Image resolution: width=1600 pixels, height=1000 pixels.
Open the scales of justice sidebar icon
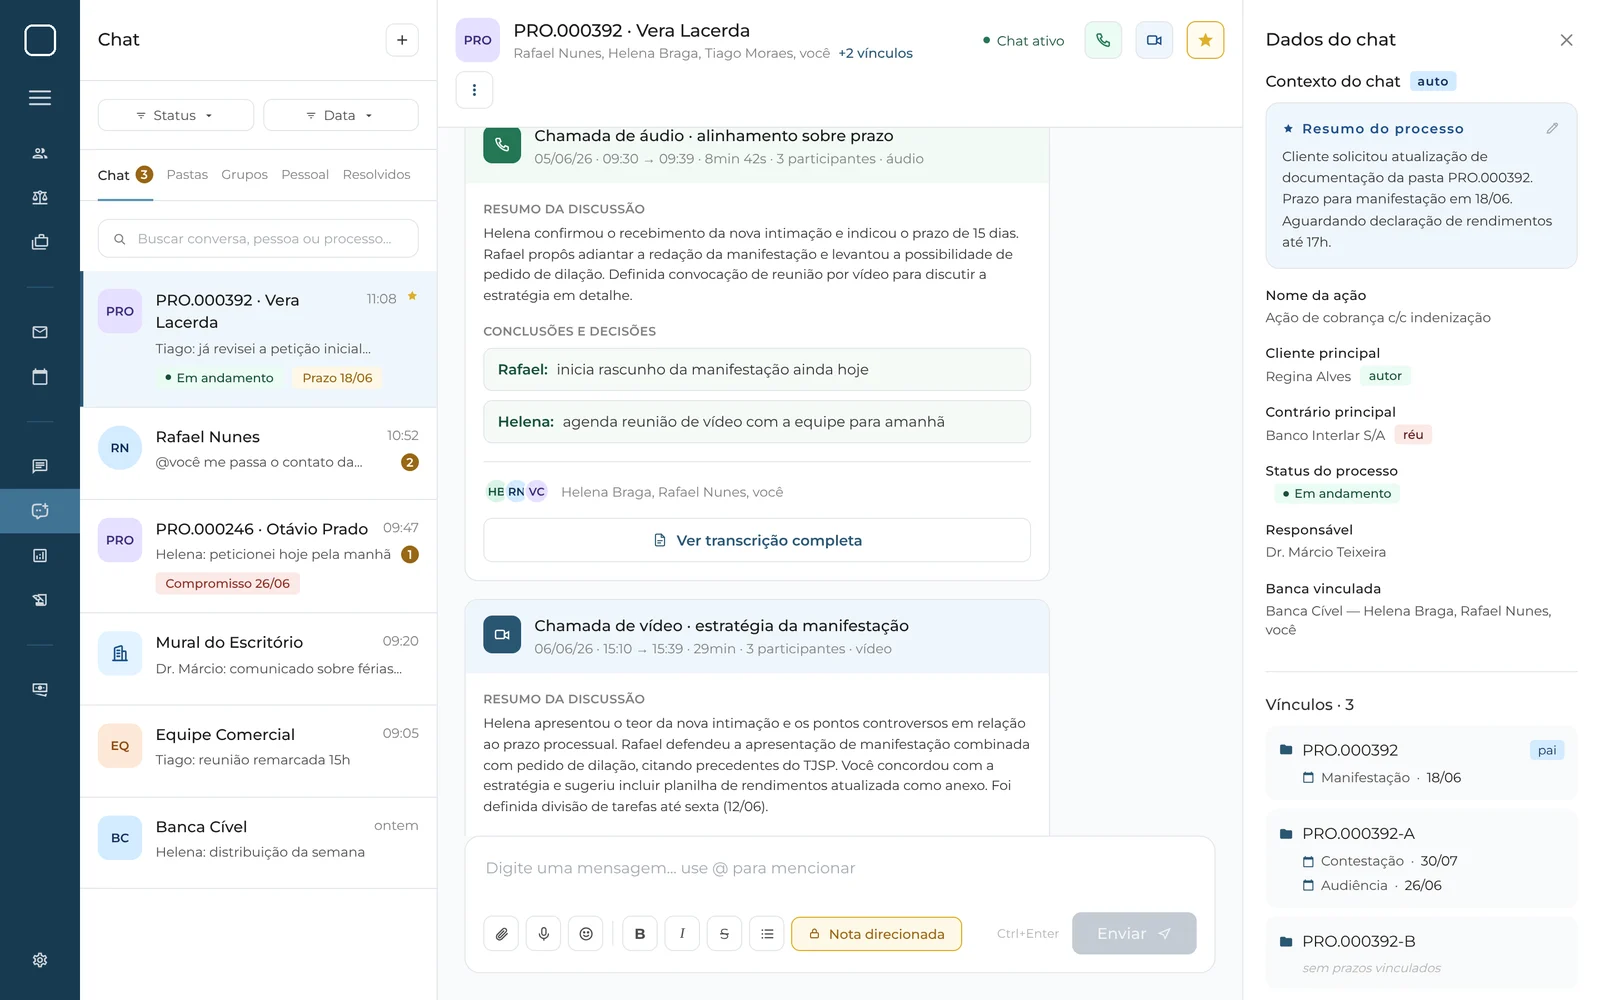[40, 198]
